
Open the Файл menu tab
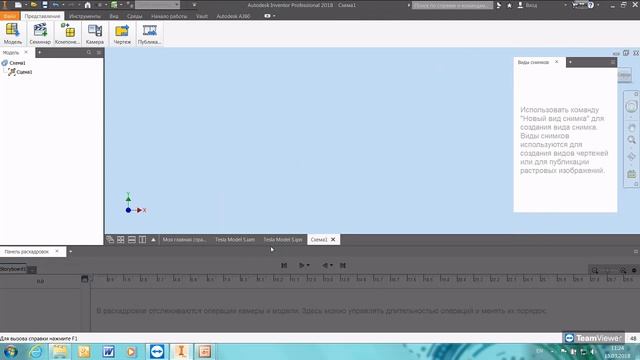click(x=10, y=16)
